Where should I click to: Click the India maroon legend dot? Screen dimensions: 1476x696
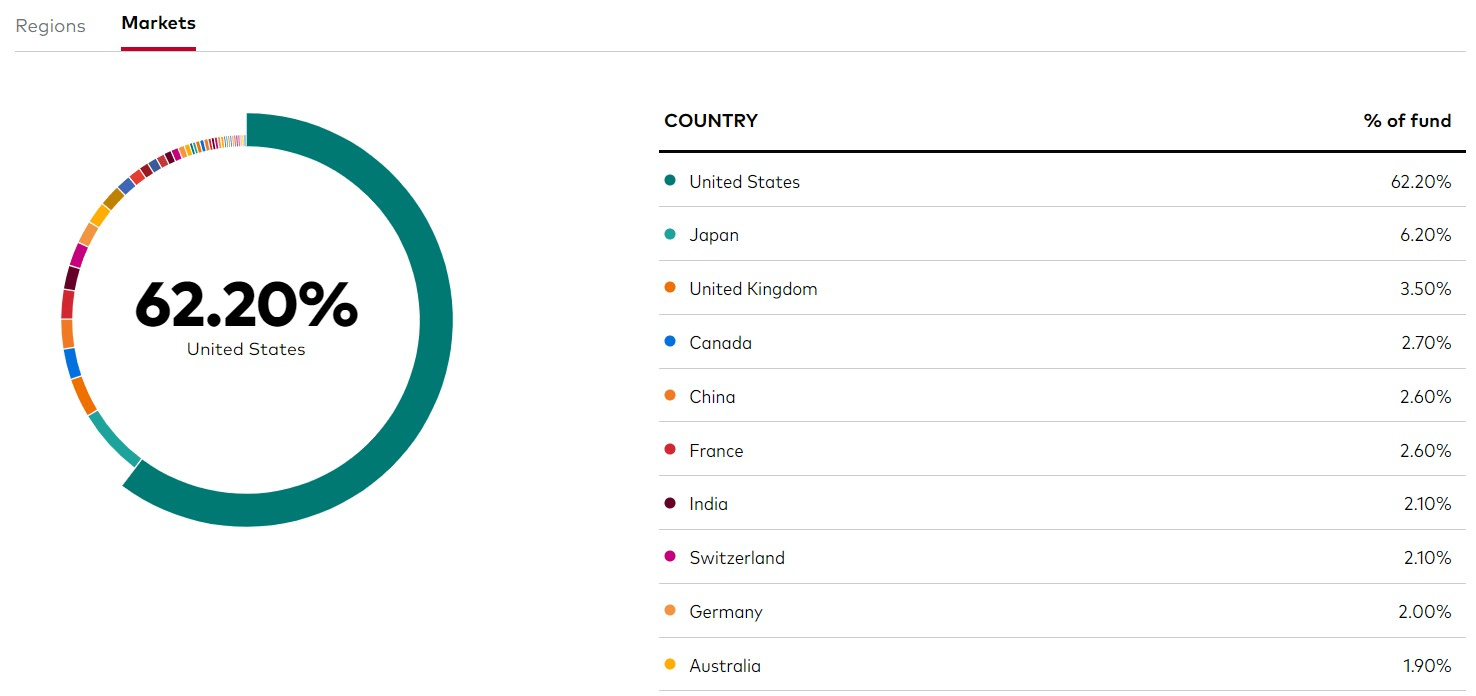(x=670, y=504)
